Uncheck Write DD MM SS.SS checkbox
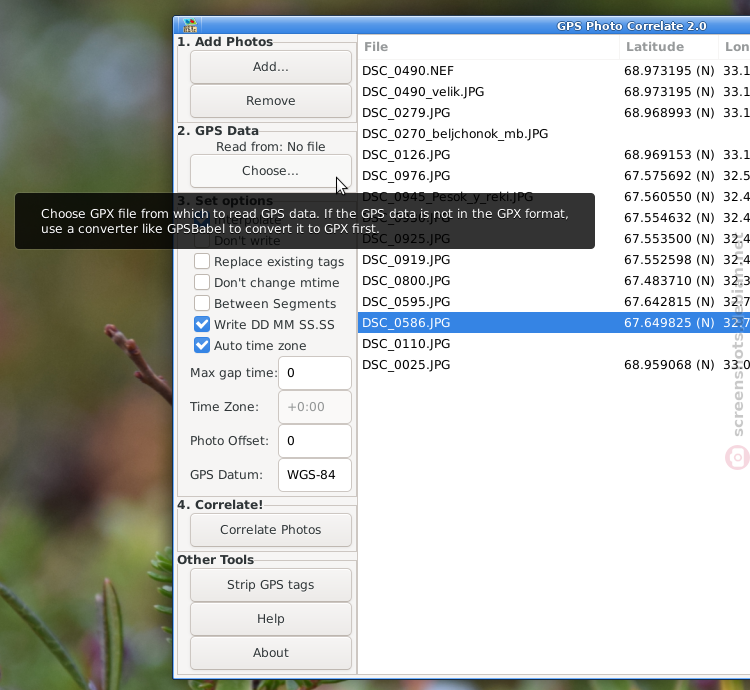Screen dimensions: 750x690 pyautogui.click(x=202, y=325)
